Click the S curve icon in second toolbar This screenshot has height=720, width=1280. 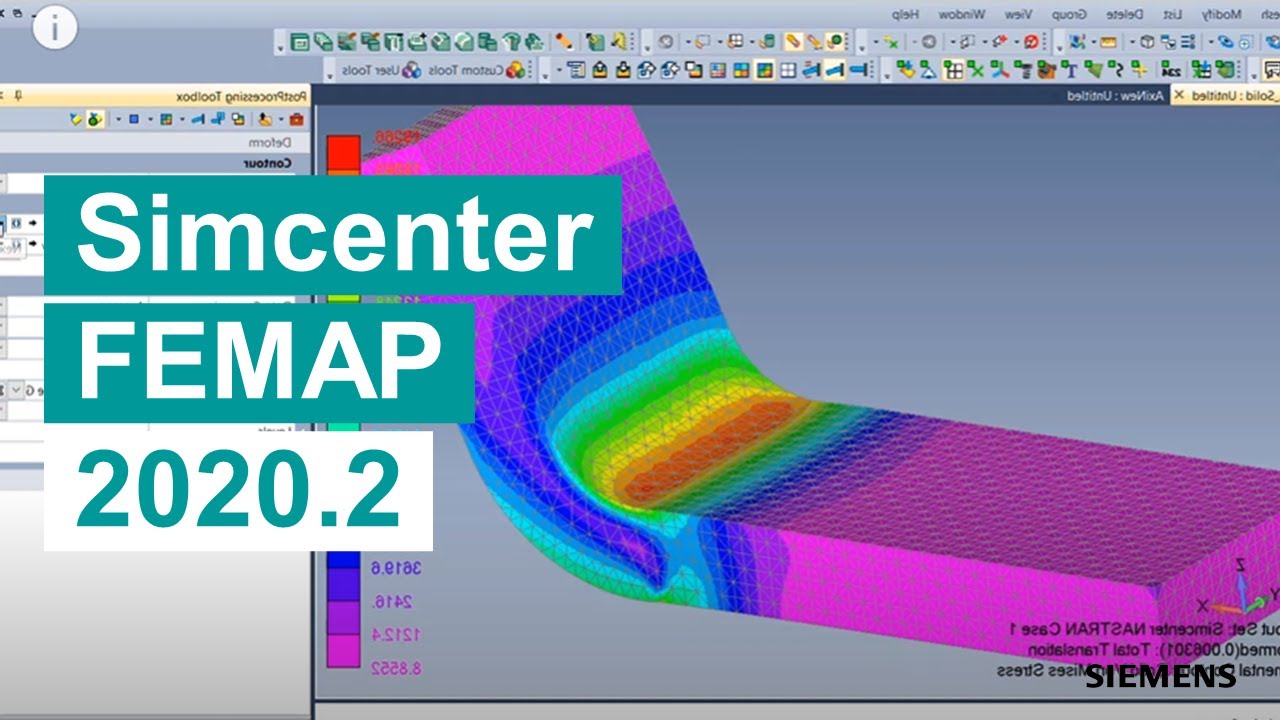[x=1117, y=71]
